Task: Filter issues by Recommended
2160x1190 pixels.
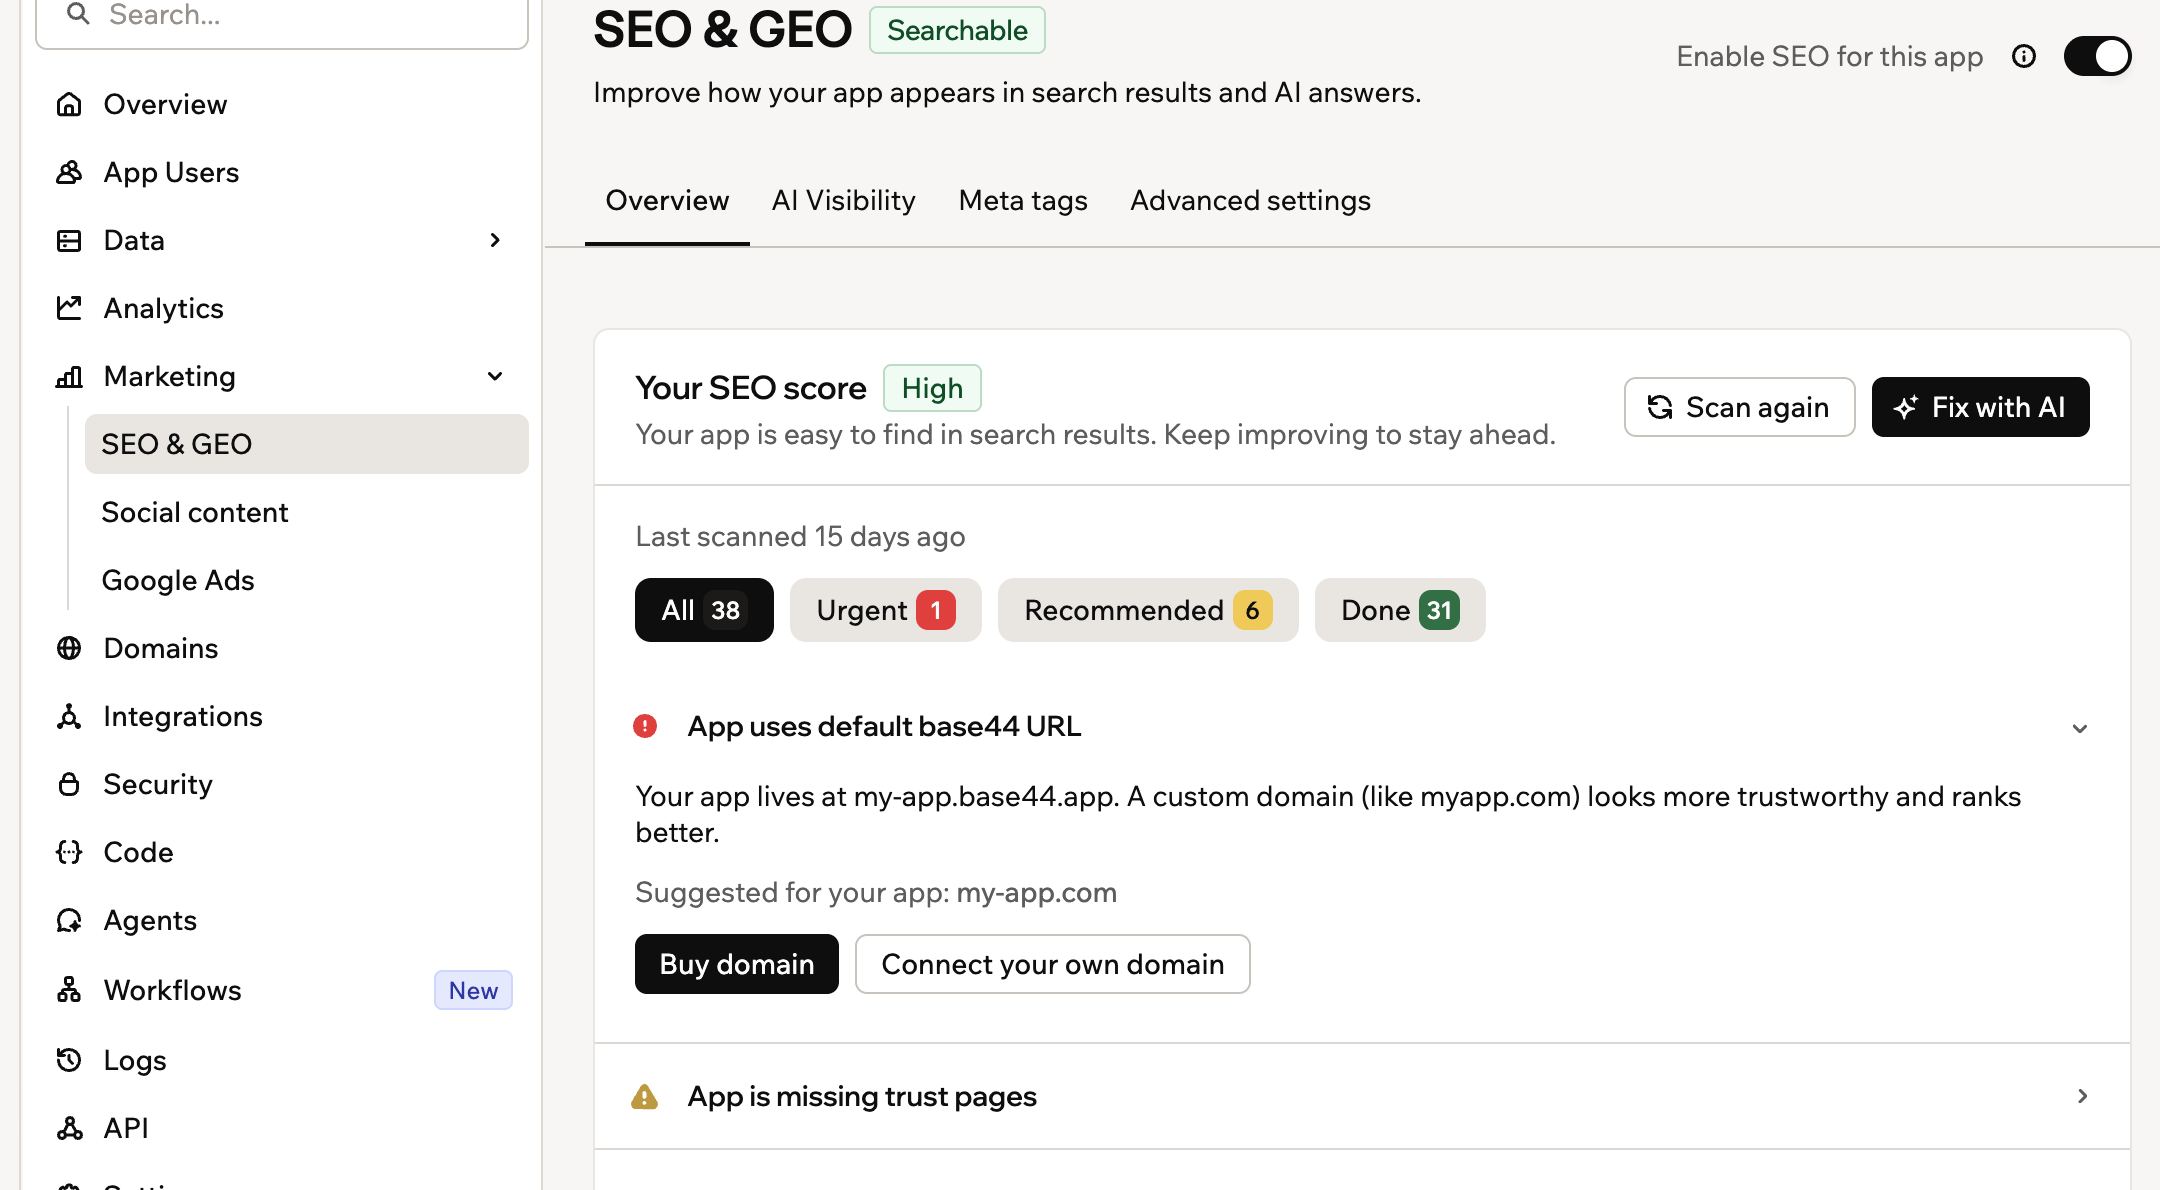Action: [x=1148, y=610]
